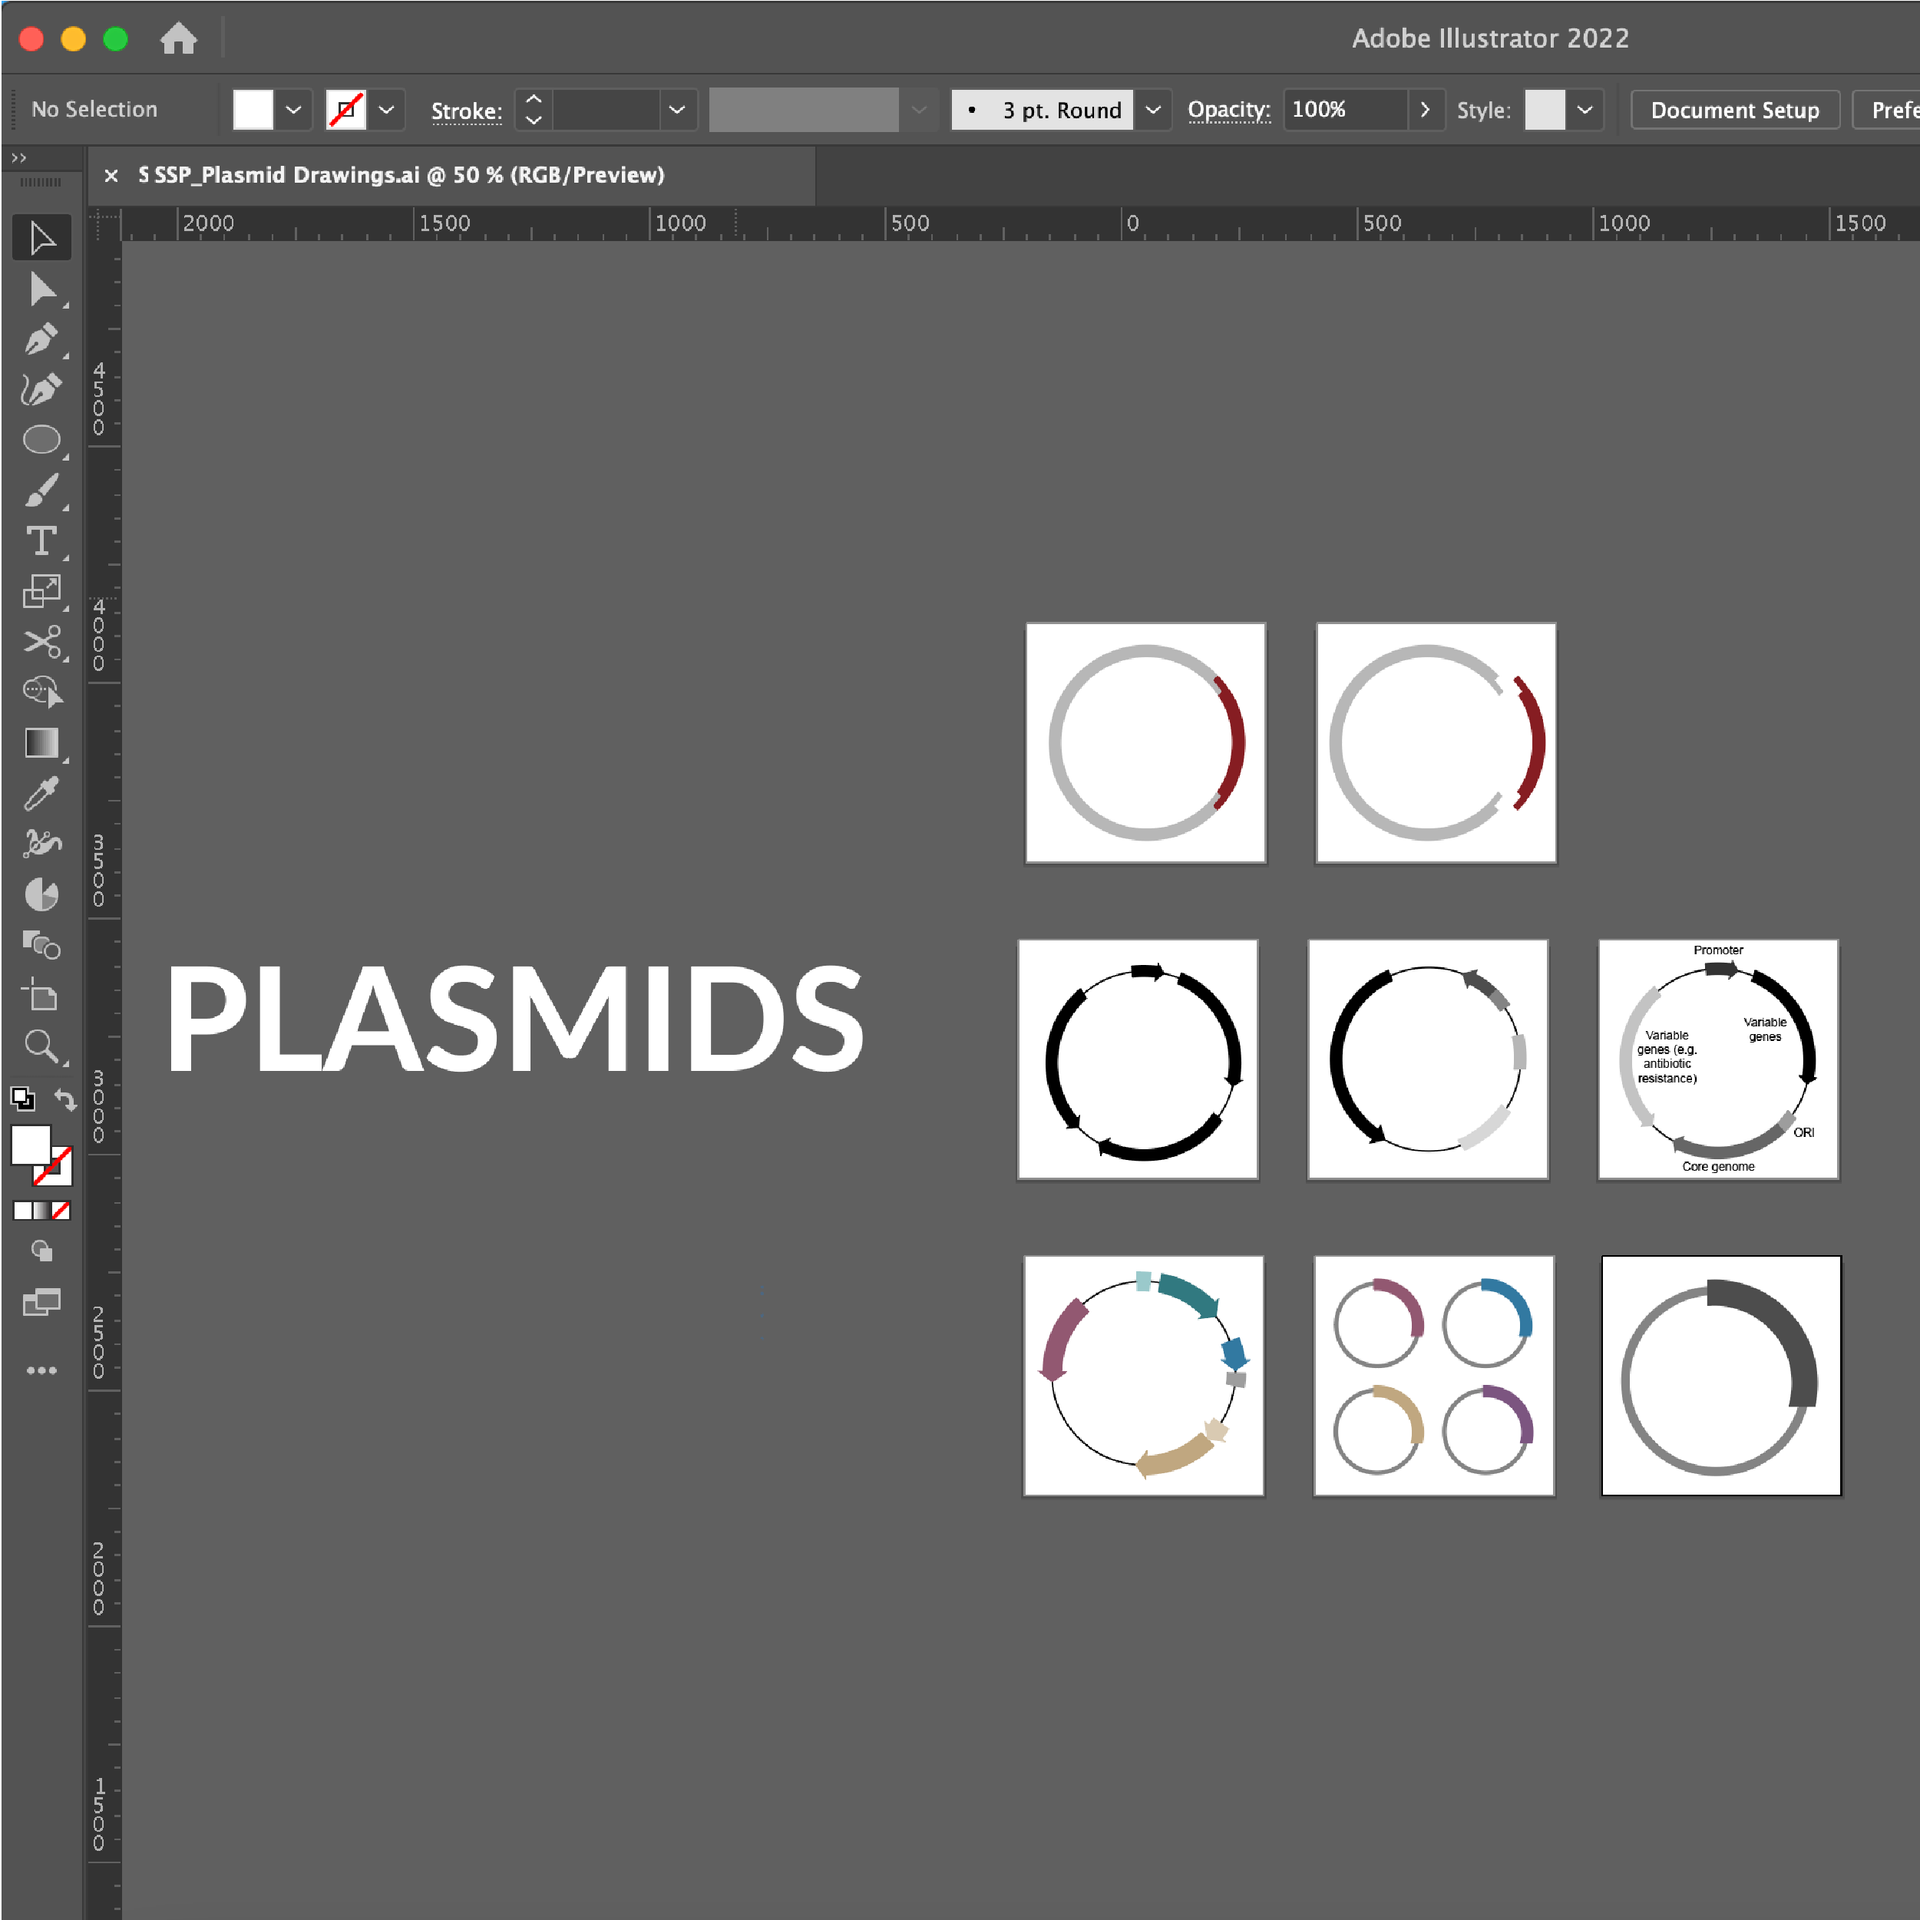Click the Document Setup button
The image size is (1920, 1920).
point(1735,110)
